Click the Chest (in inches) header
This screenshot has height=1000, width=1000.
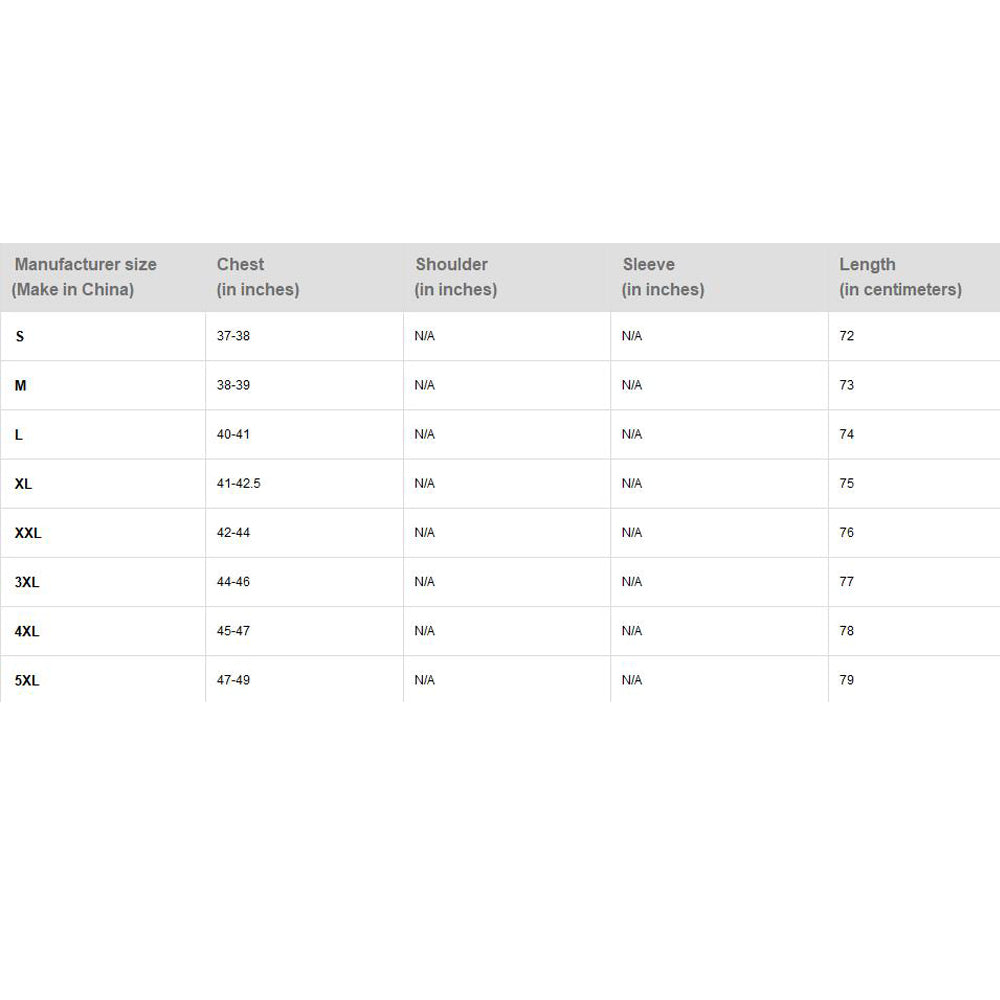point(257,277)
